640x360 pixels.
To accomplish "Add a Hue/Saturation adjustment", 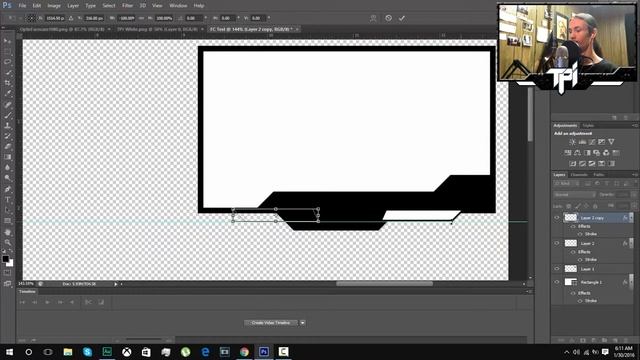I will coord(568,153).
